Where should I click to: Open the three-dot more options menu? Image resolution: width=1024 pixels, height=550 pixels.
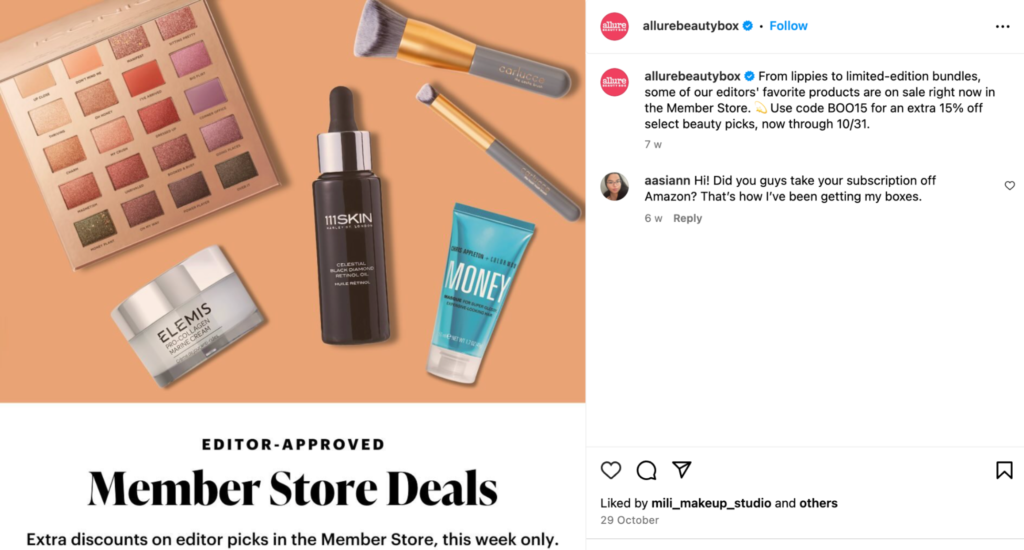(1002, 27)
